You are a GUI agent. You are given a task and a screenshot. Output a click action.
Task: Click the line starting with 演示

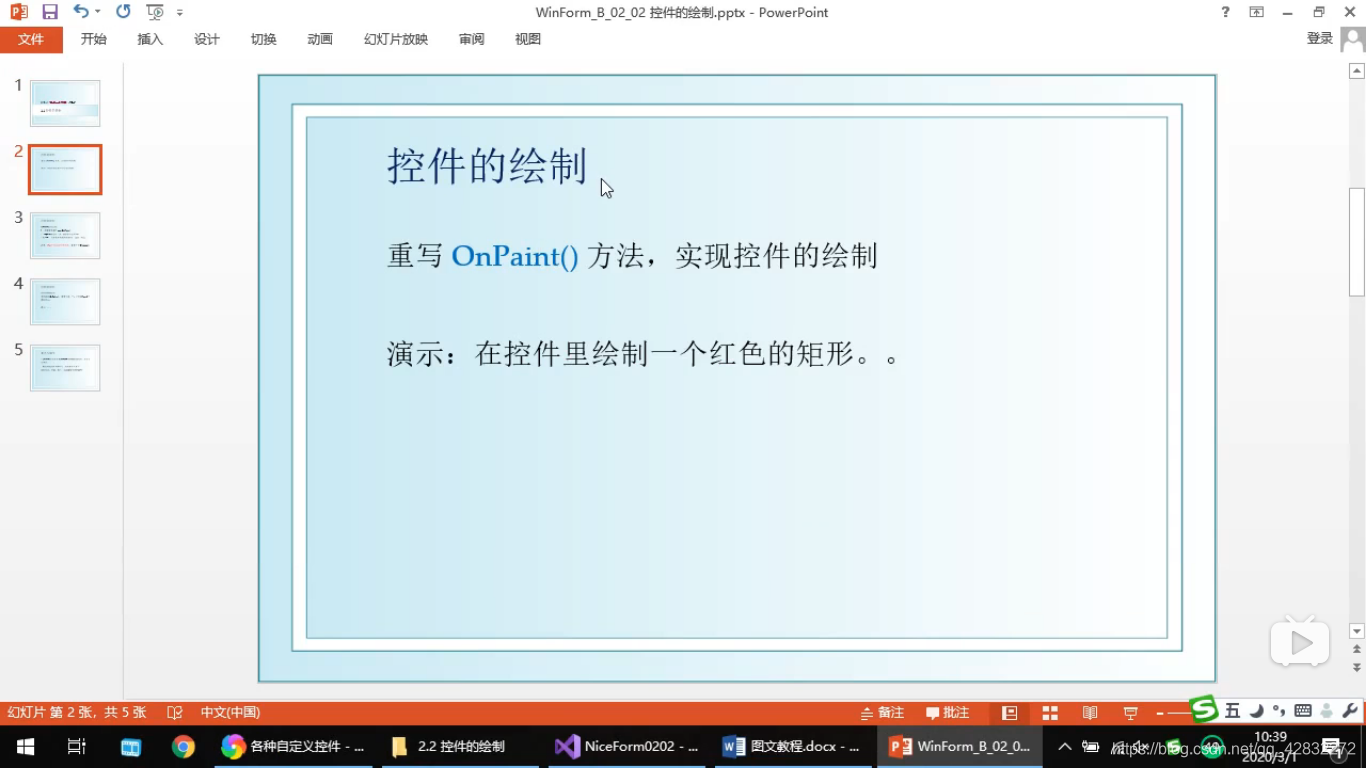[643, 354]
